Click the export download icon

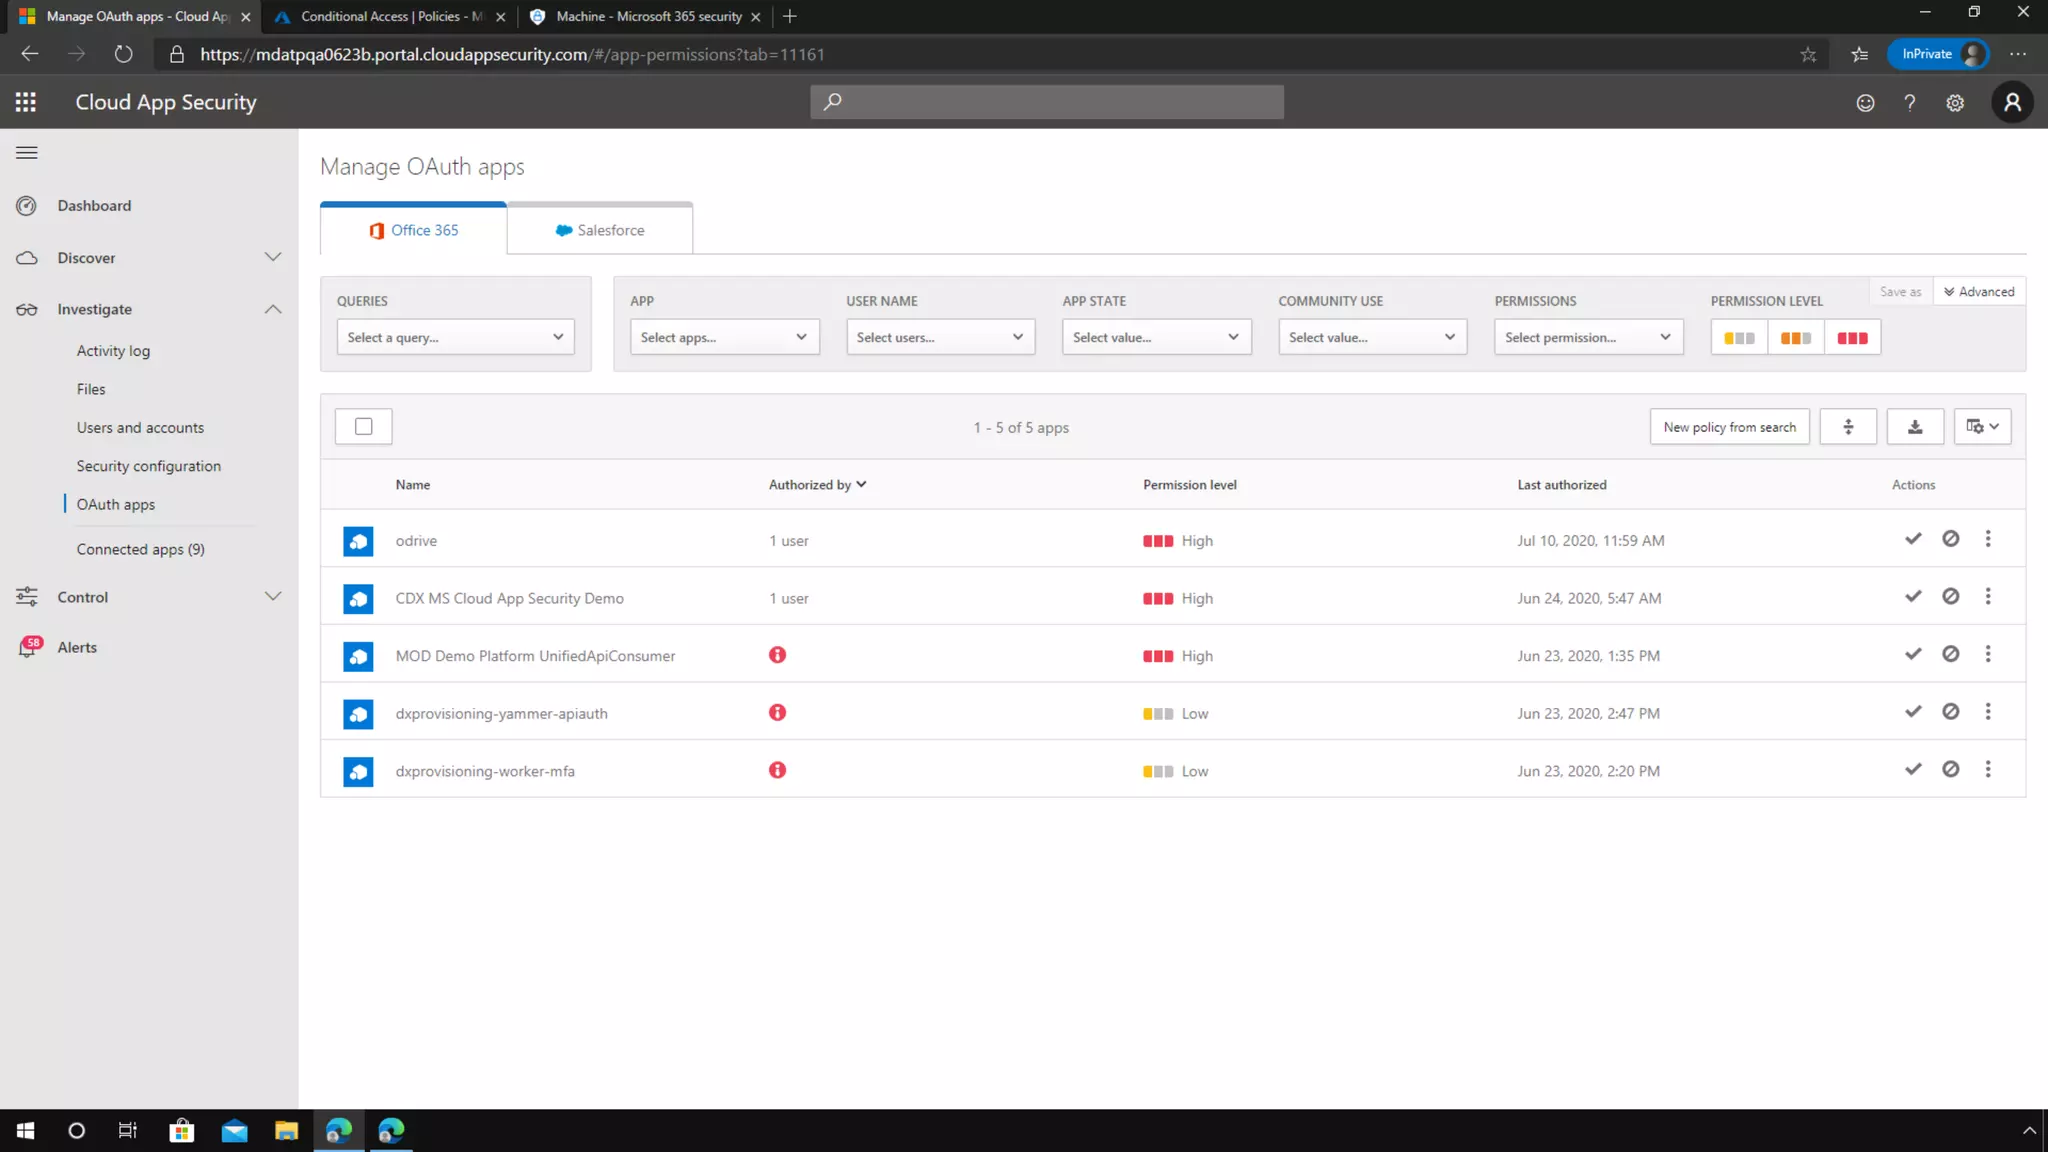[x=1914, y=427]
